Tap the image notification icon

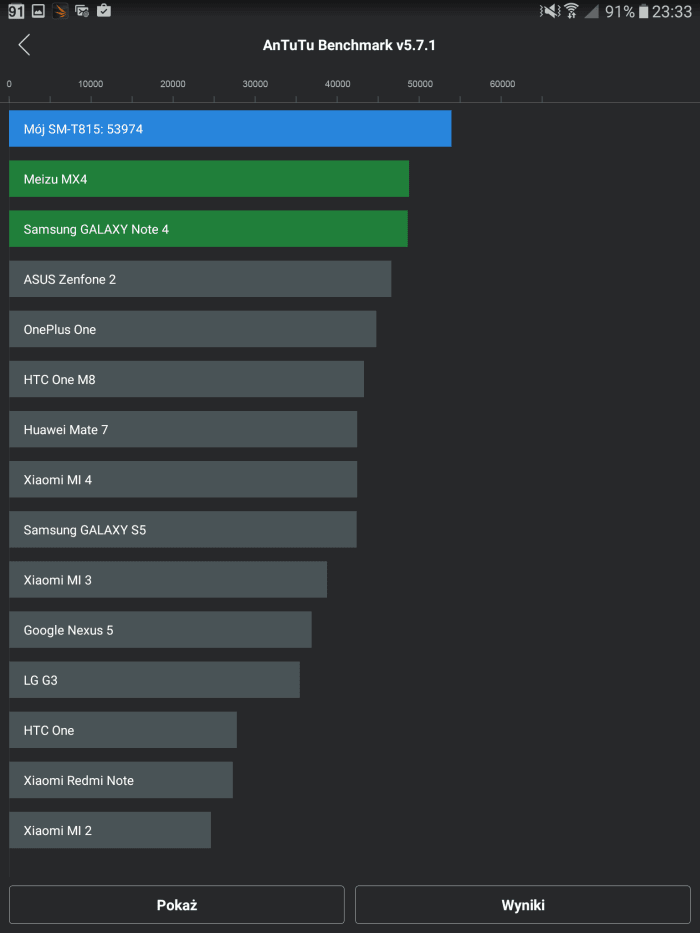(38, 11)
